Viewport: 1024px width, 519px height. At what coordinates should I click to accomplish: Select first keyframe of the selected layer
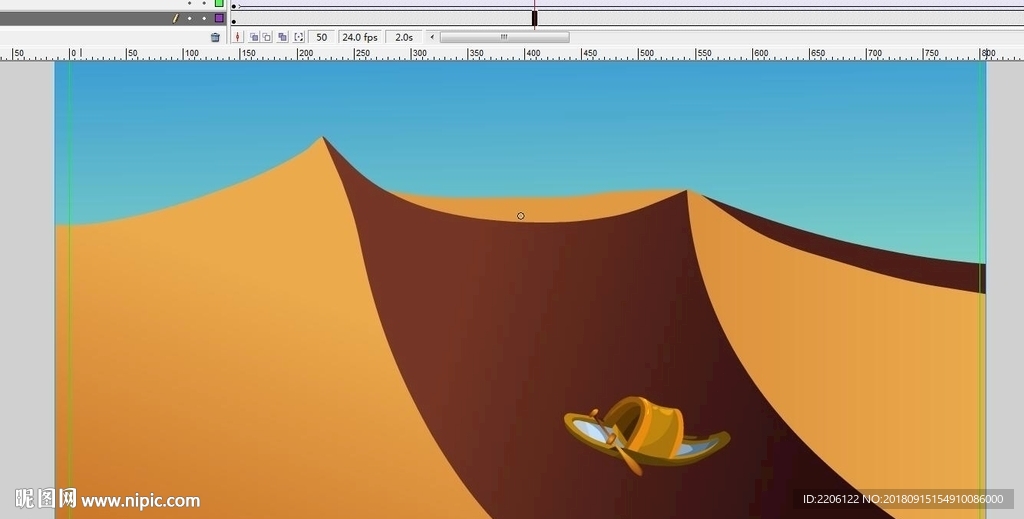click(234, 21)
